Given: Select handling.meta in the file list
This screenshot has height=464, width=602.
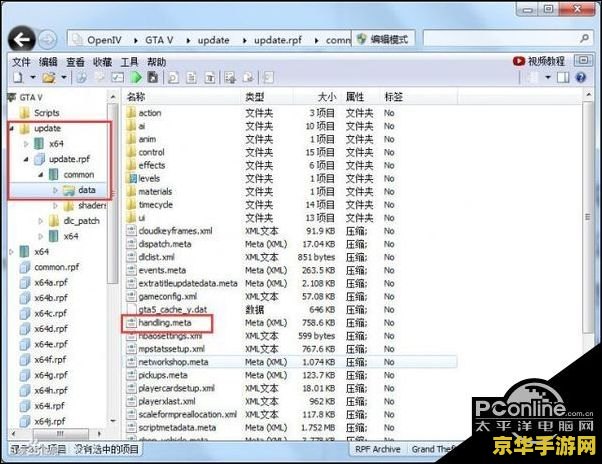Looking at the screenshot, I should pos(164,323).
